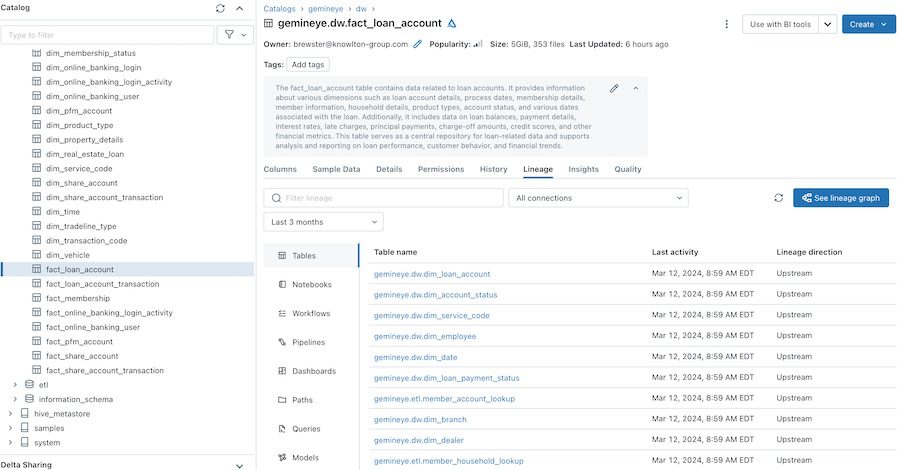
Task: Click Add tags button
Action: coord(308,65)
